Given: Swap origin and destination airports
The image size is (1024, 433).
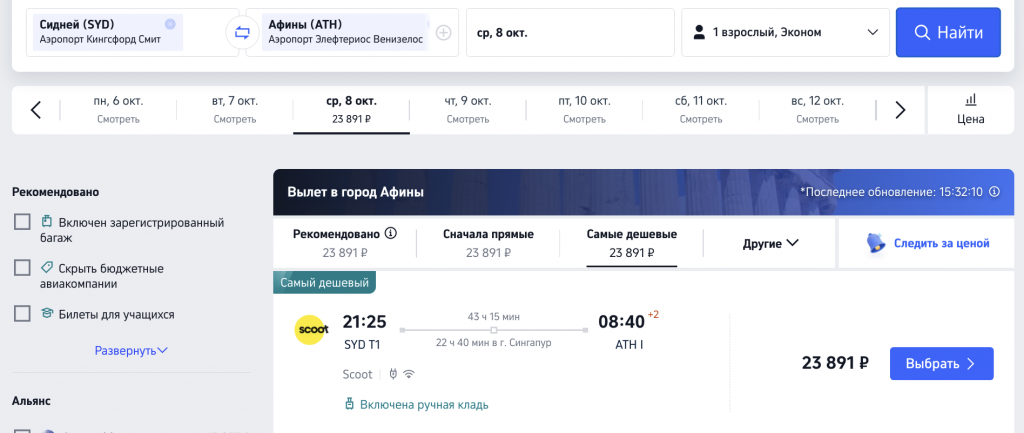Looking at the screenshot, I should click(x=242, y=33).
